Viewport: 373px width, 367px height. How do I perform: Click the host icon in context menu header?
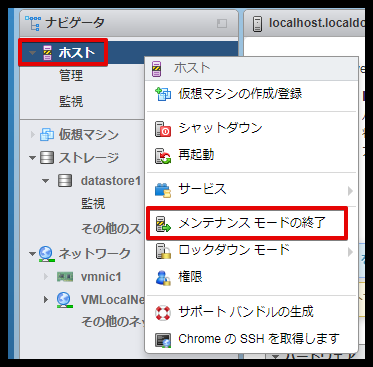click(157, 69)
